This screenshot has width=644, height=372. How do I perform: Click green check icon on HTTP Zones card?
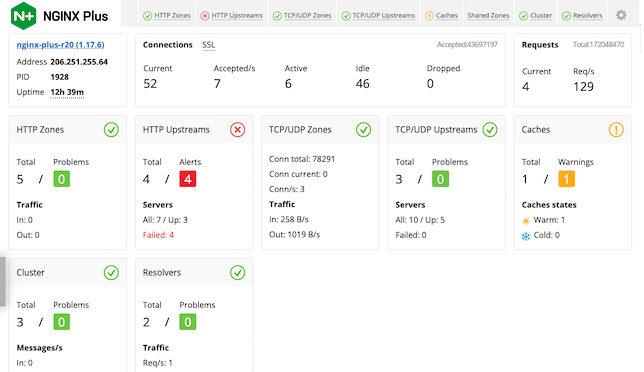tap(111, 130)
